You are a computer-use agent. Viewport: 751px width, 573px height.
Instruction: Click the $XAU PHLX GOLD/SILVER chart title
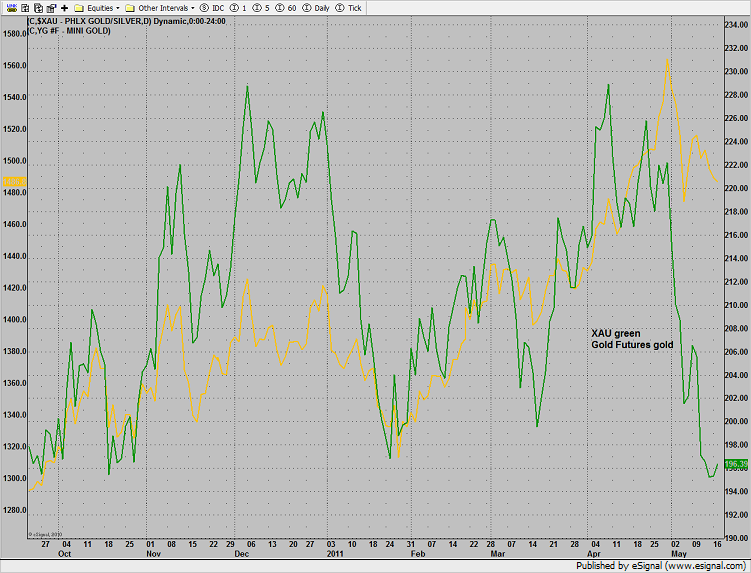click(x=127, y=22)
